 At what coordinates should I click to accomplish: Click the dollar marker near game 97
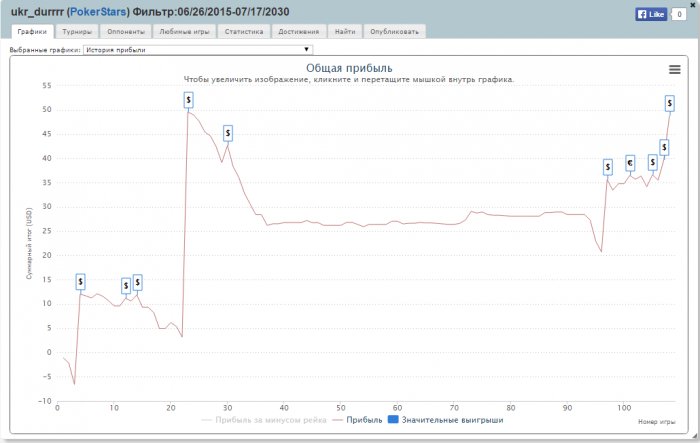(x=608, y=167)
